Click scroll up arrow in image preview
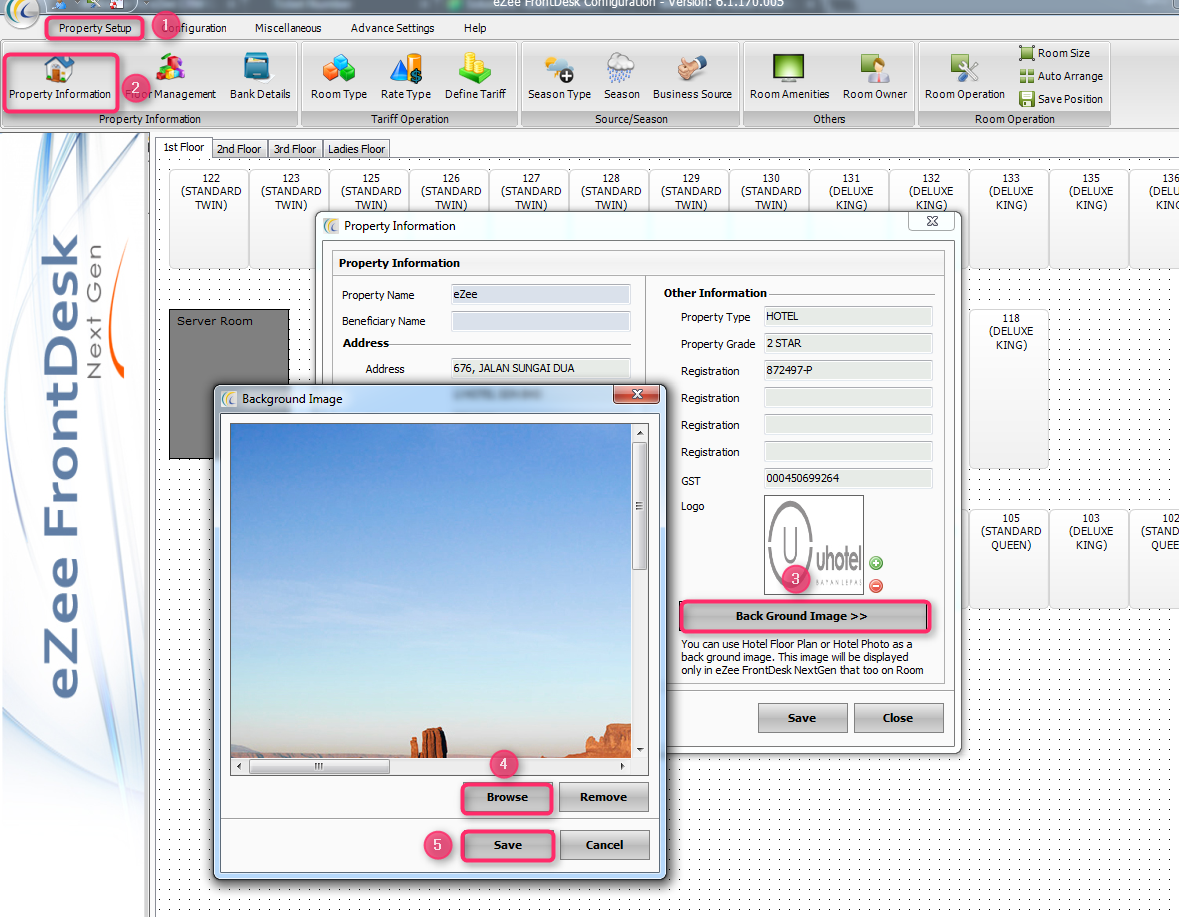Screen dimensions: 1179x917 click(640, 432)
